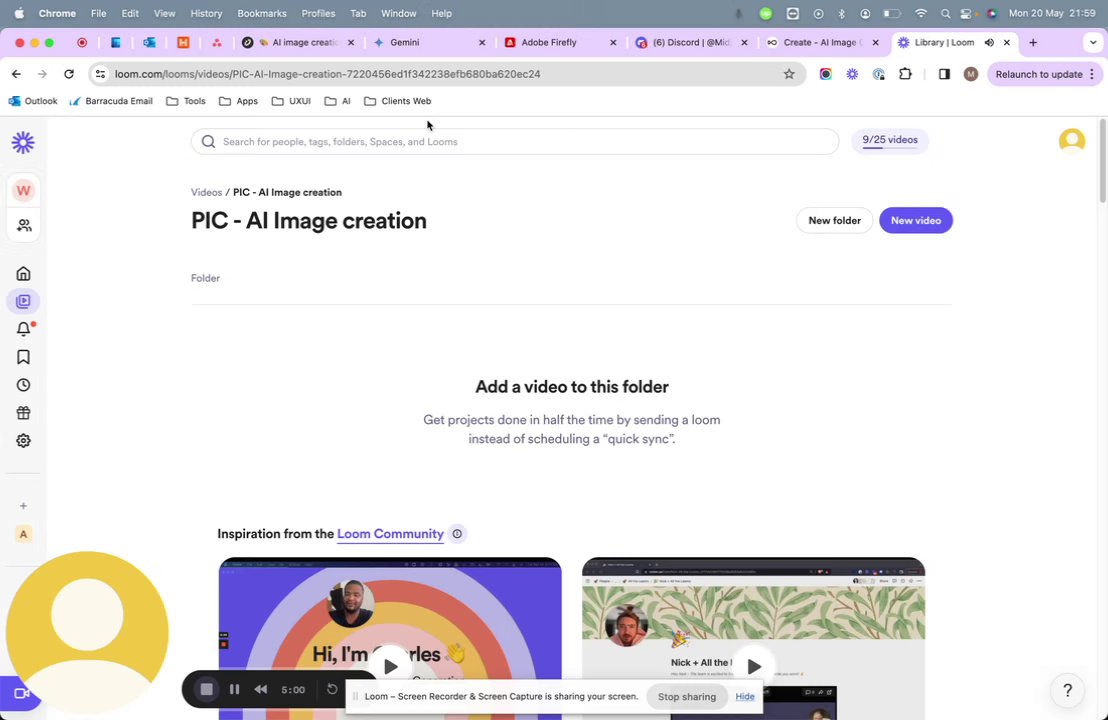Expand the tab search dropdown arrow

pos(1092,42)
